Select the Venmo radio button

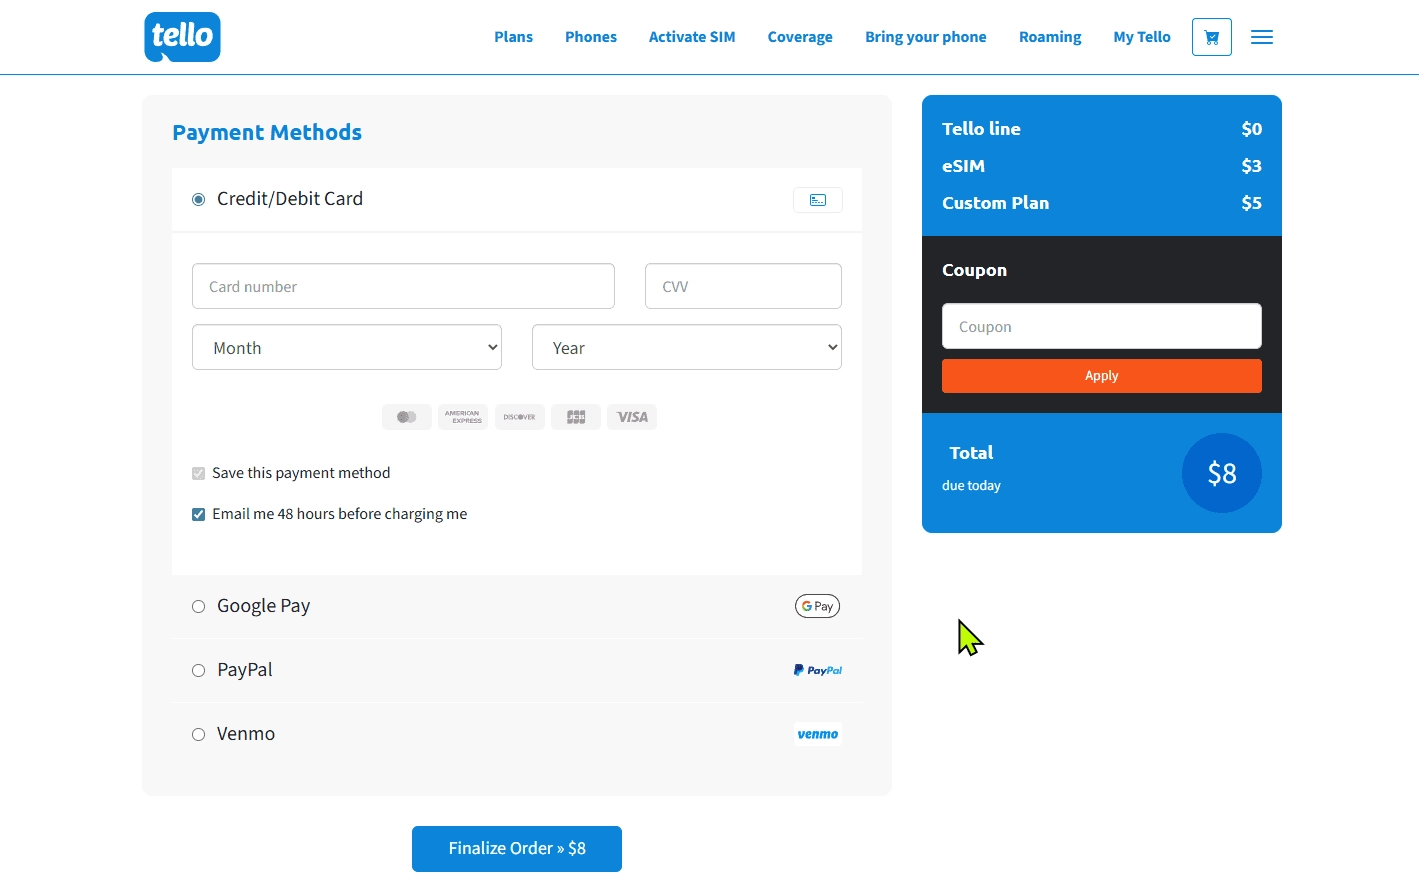[198, 734]
